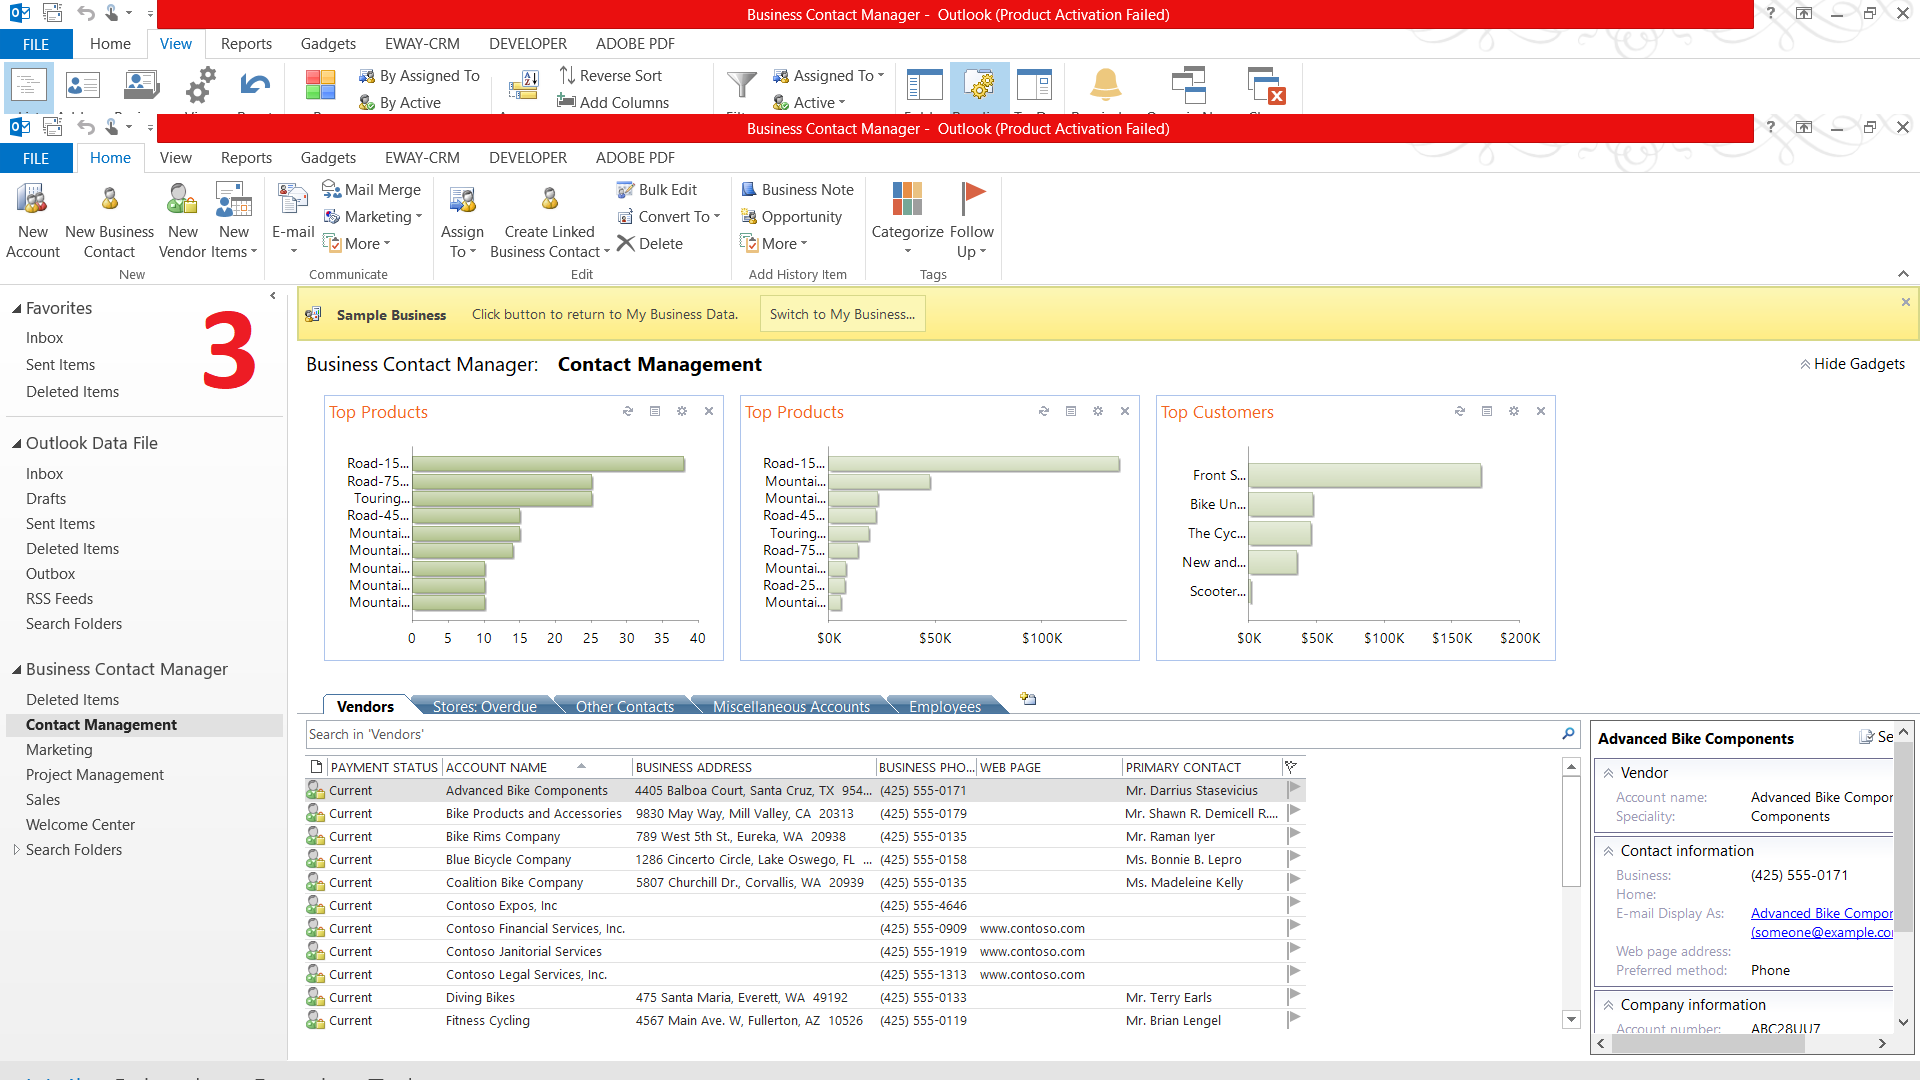Viewport: 1920px width, 1080px height.
Task: Click the Assign To icon
Action: [462, 200]
